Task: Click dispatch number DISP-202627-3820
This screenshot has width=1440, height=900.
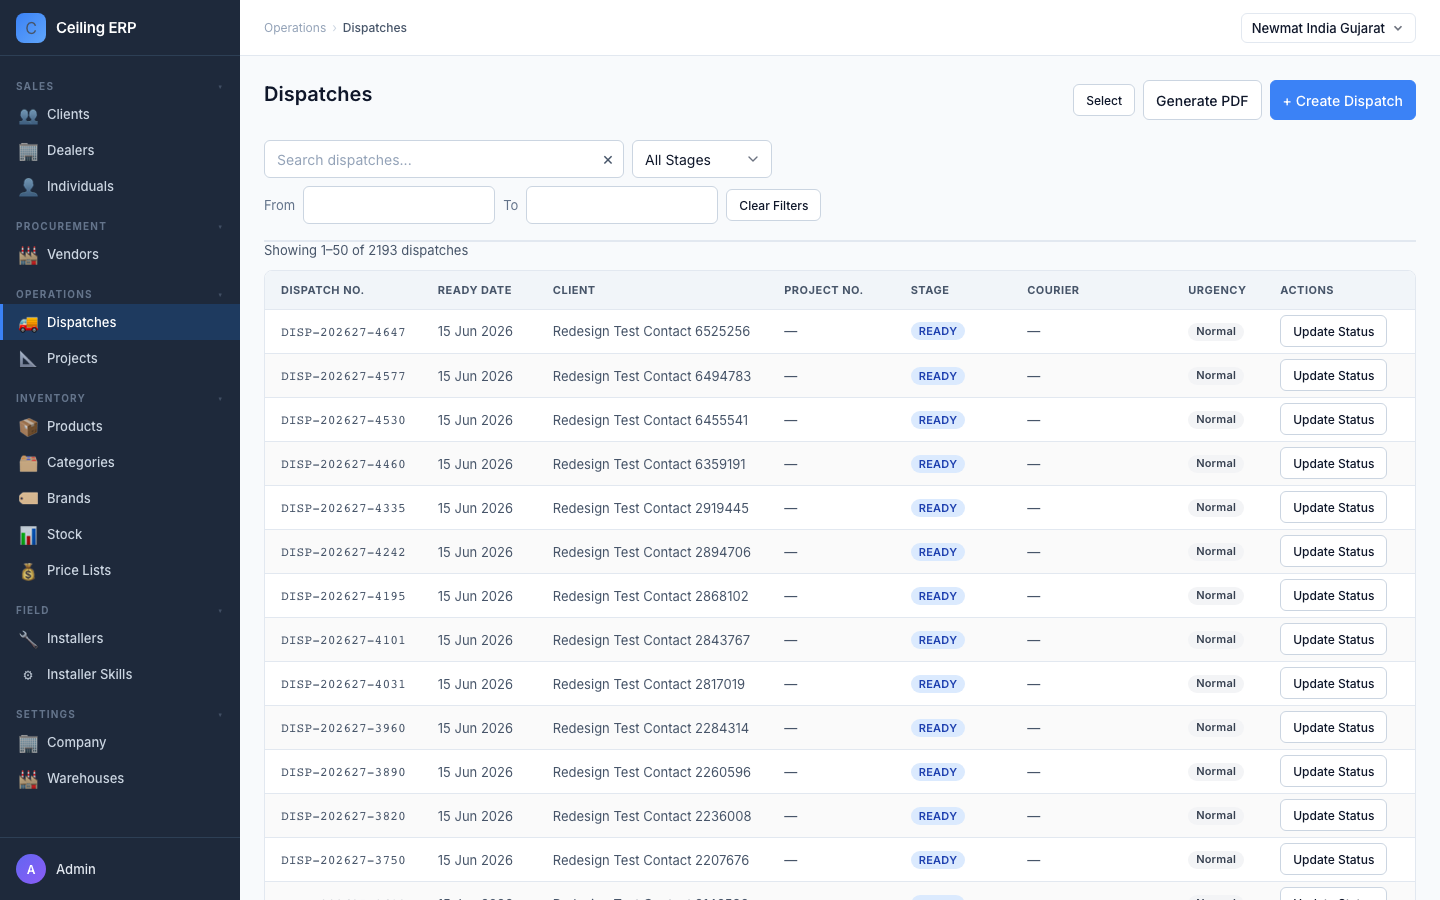Action: coord(343,817)
